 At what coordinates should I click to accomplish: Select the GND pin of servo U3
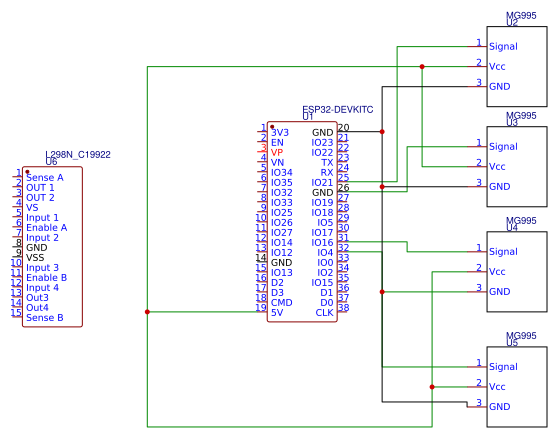click(x=499, y=187)
